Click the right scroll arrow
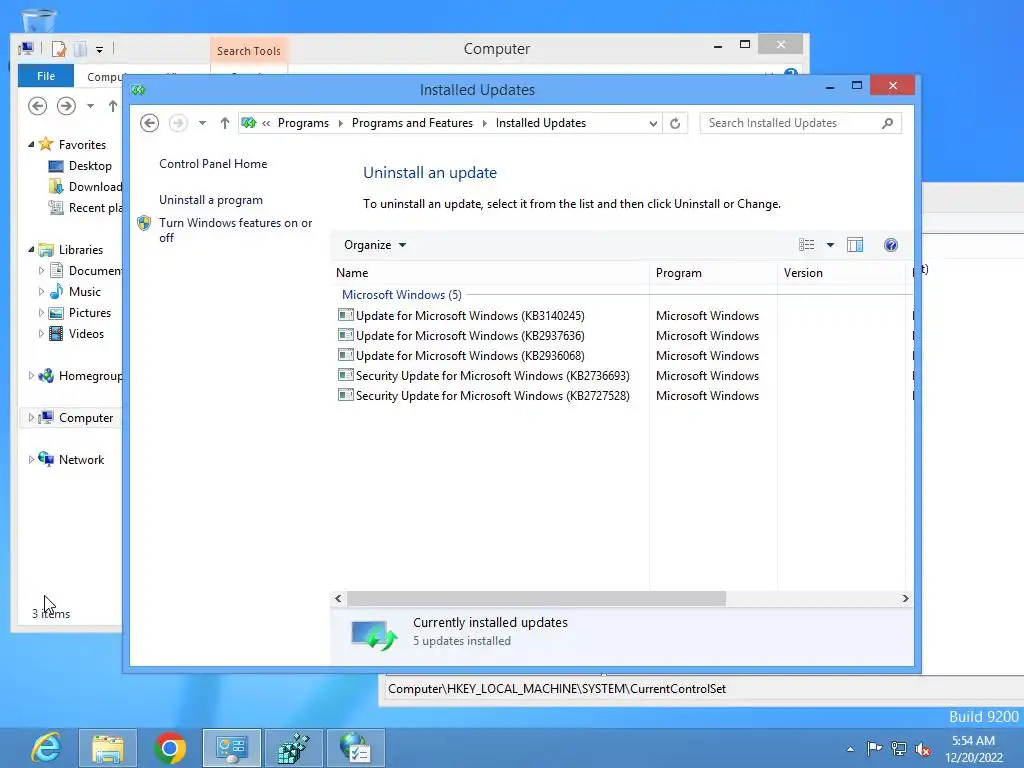 coord(905,599)
